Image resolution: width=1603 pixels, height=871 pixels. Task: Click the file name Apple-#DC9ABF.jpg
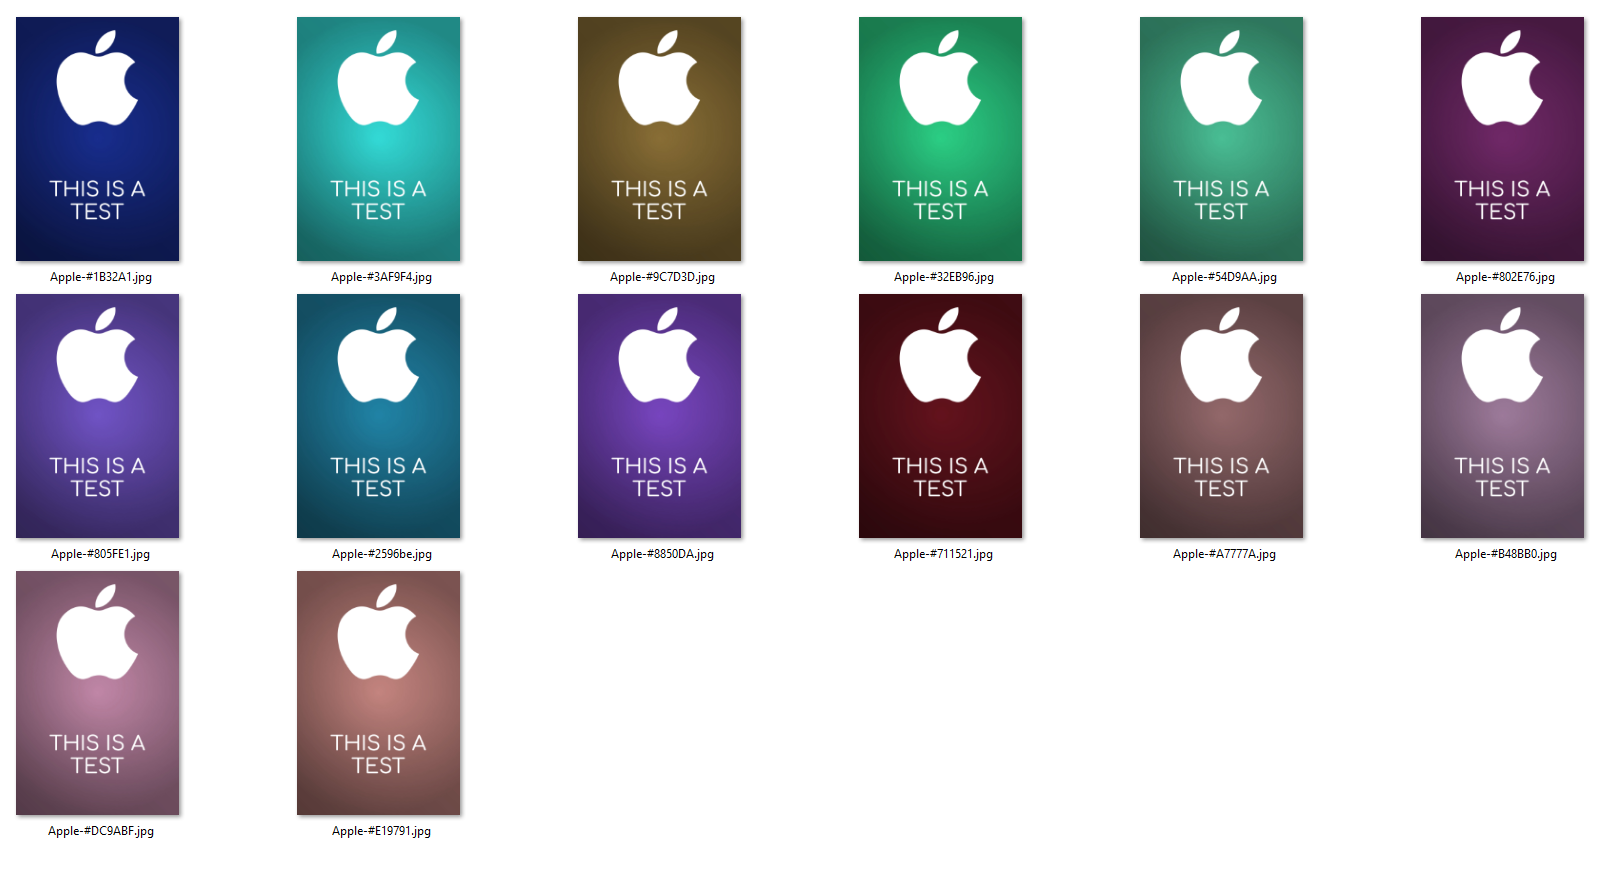point(101,831)
